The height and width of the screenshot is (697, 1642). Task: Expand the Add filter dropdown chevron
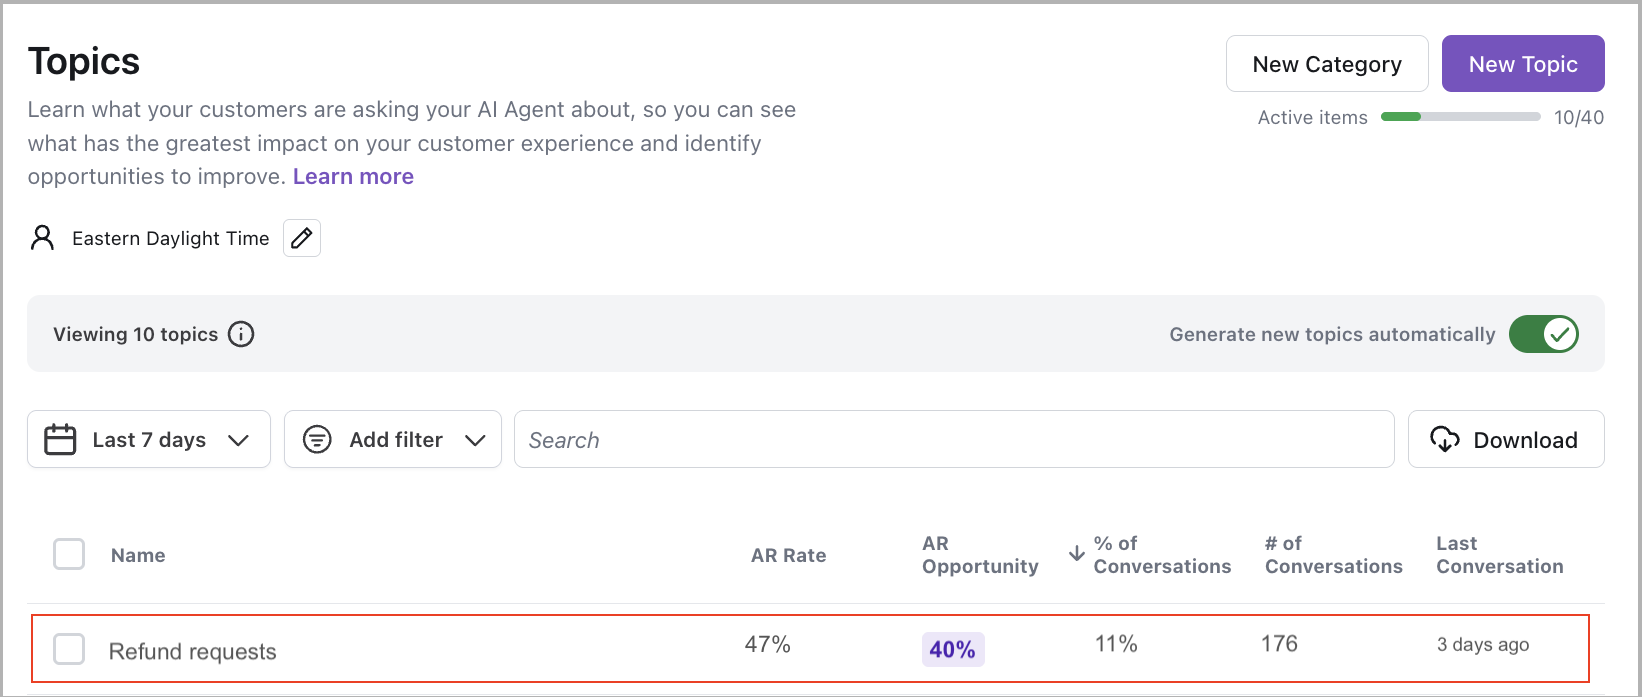[x=475, y=440]
